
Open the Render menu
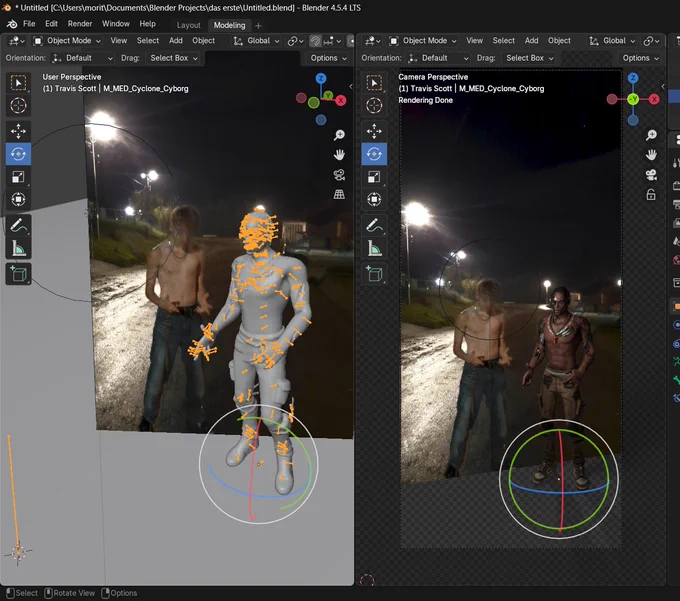tap(80, 24)
